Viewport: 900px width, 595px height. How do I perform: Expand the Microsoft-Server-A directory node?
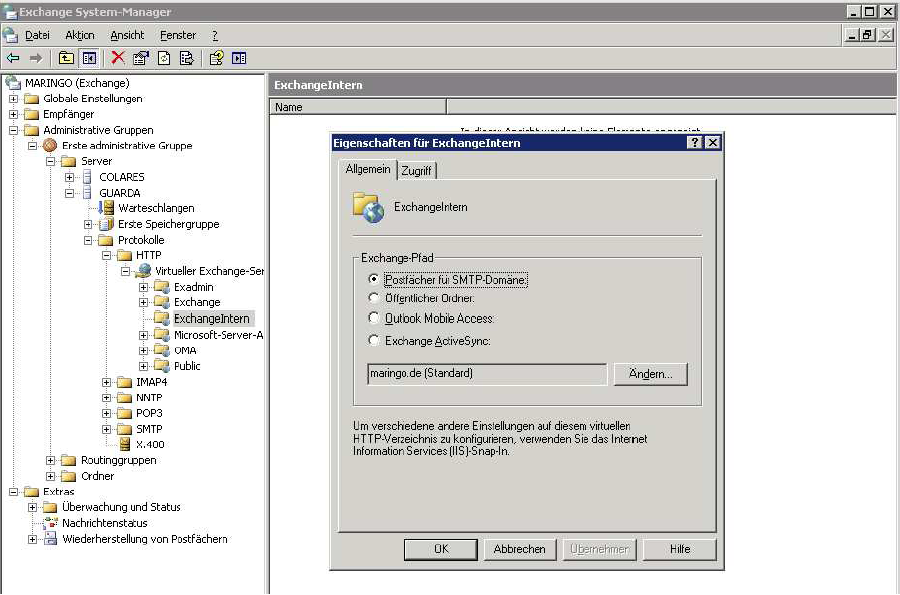143,335
